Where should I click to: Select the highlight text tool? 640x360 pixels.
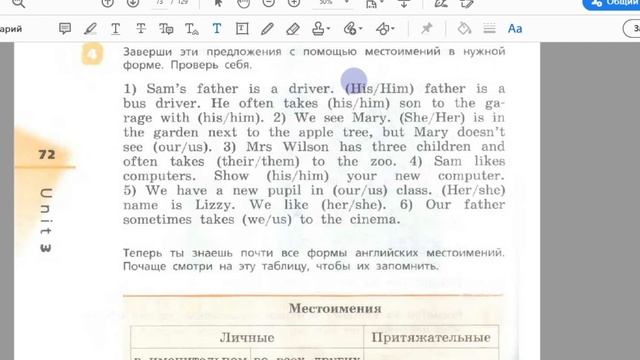click(90, 29)
